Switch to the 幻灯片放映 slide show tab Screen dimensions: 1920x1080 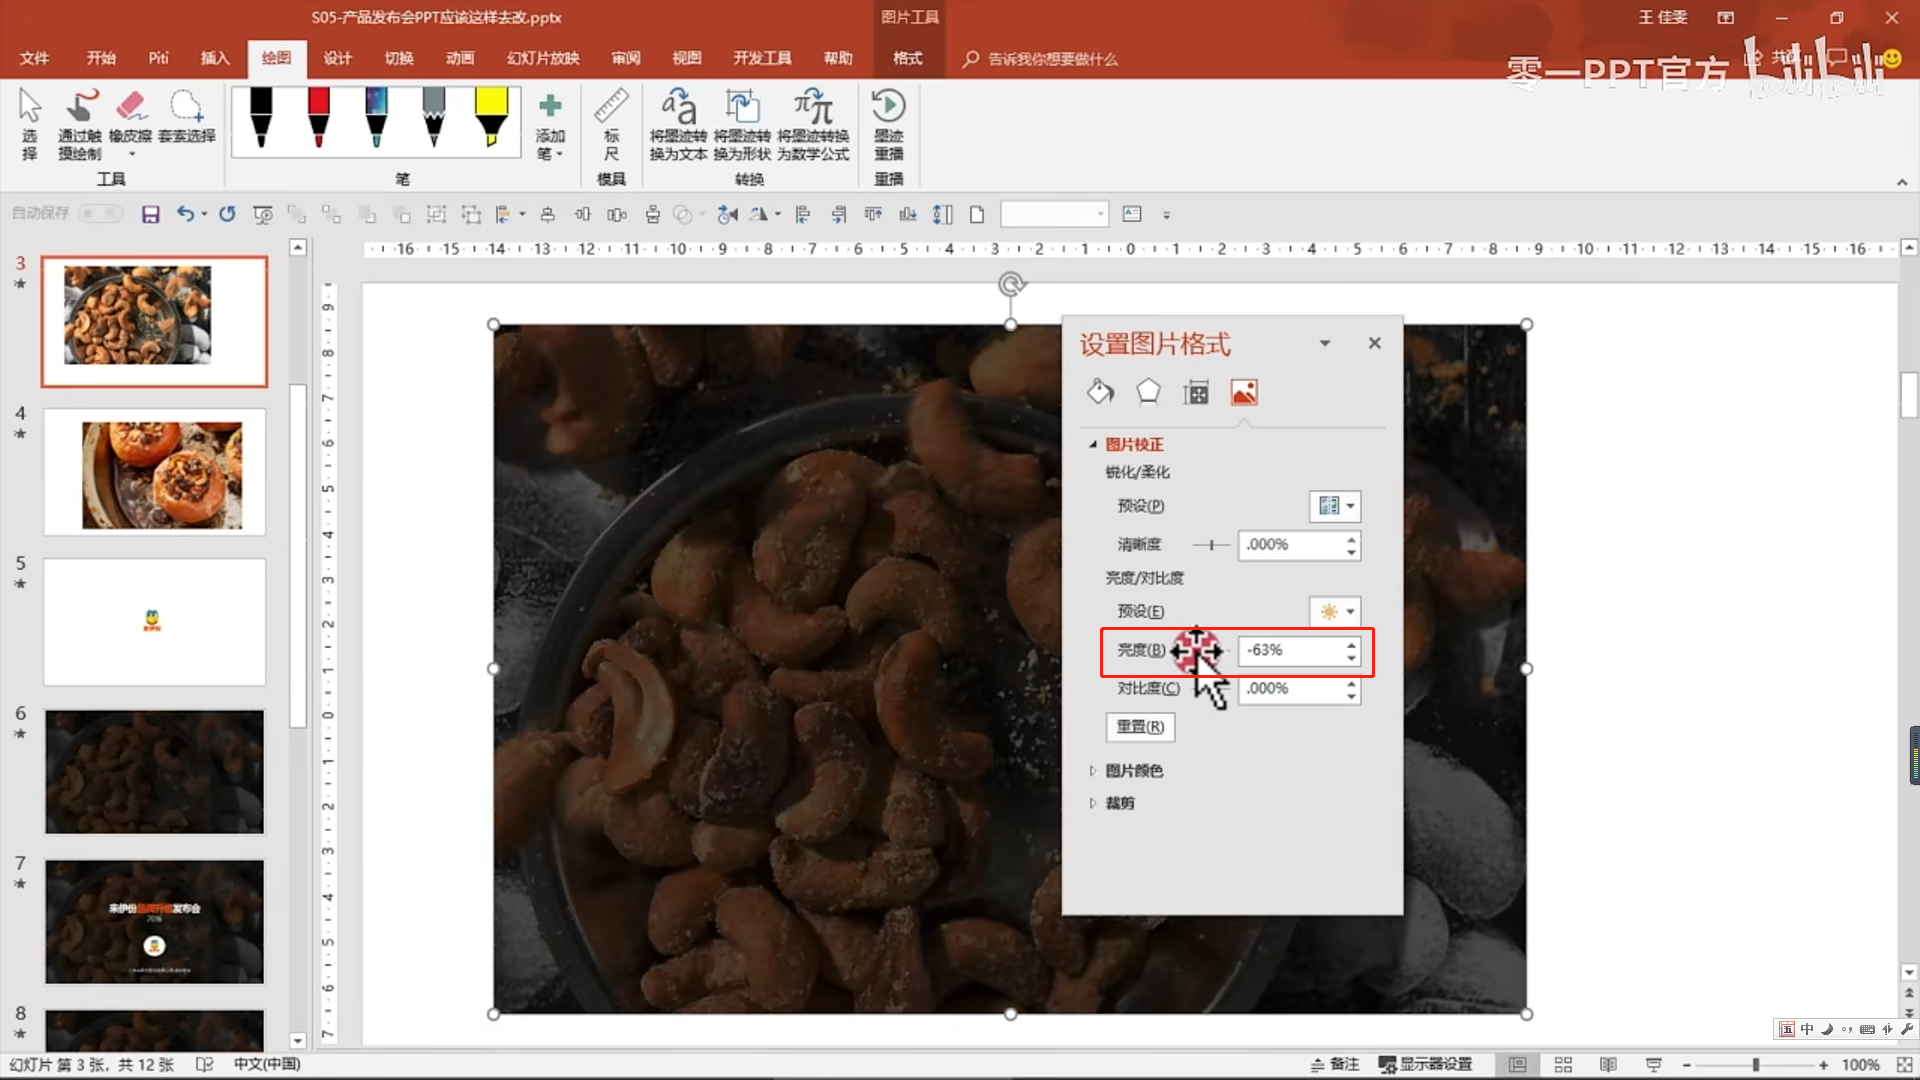click(x=543, y=58)
